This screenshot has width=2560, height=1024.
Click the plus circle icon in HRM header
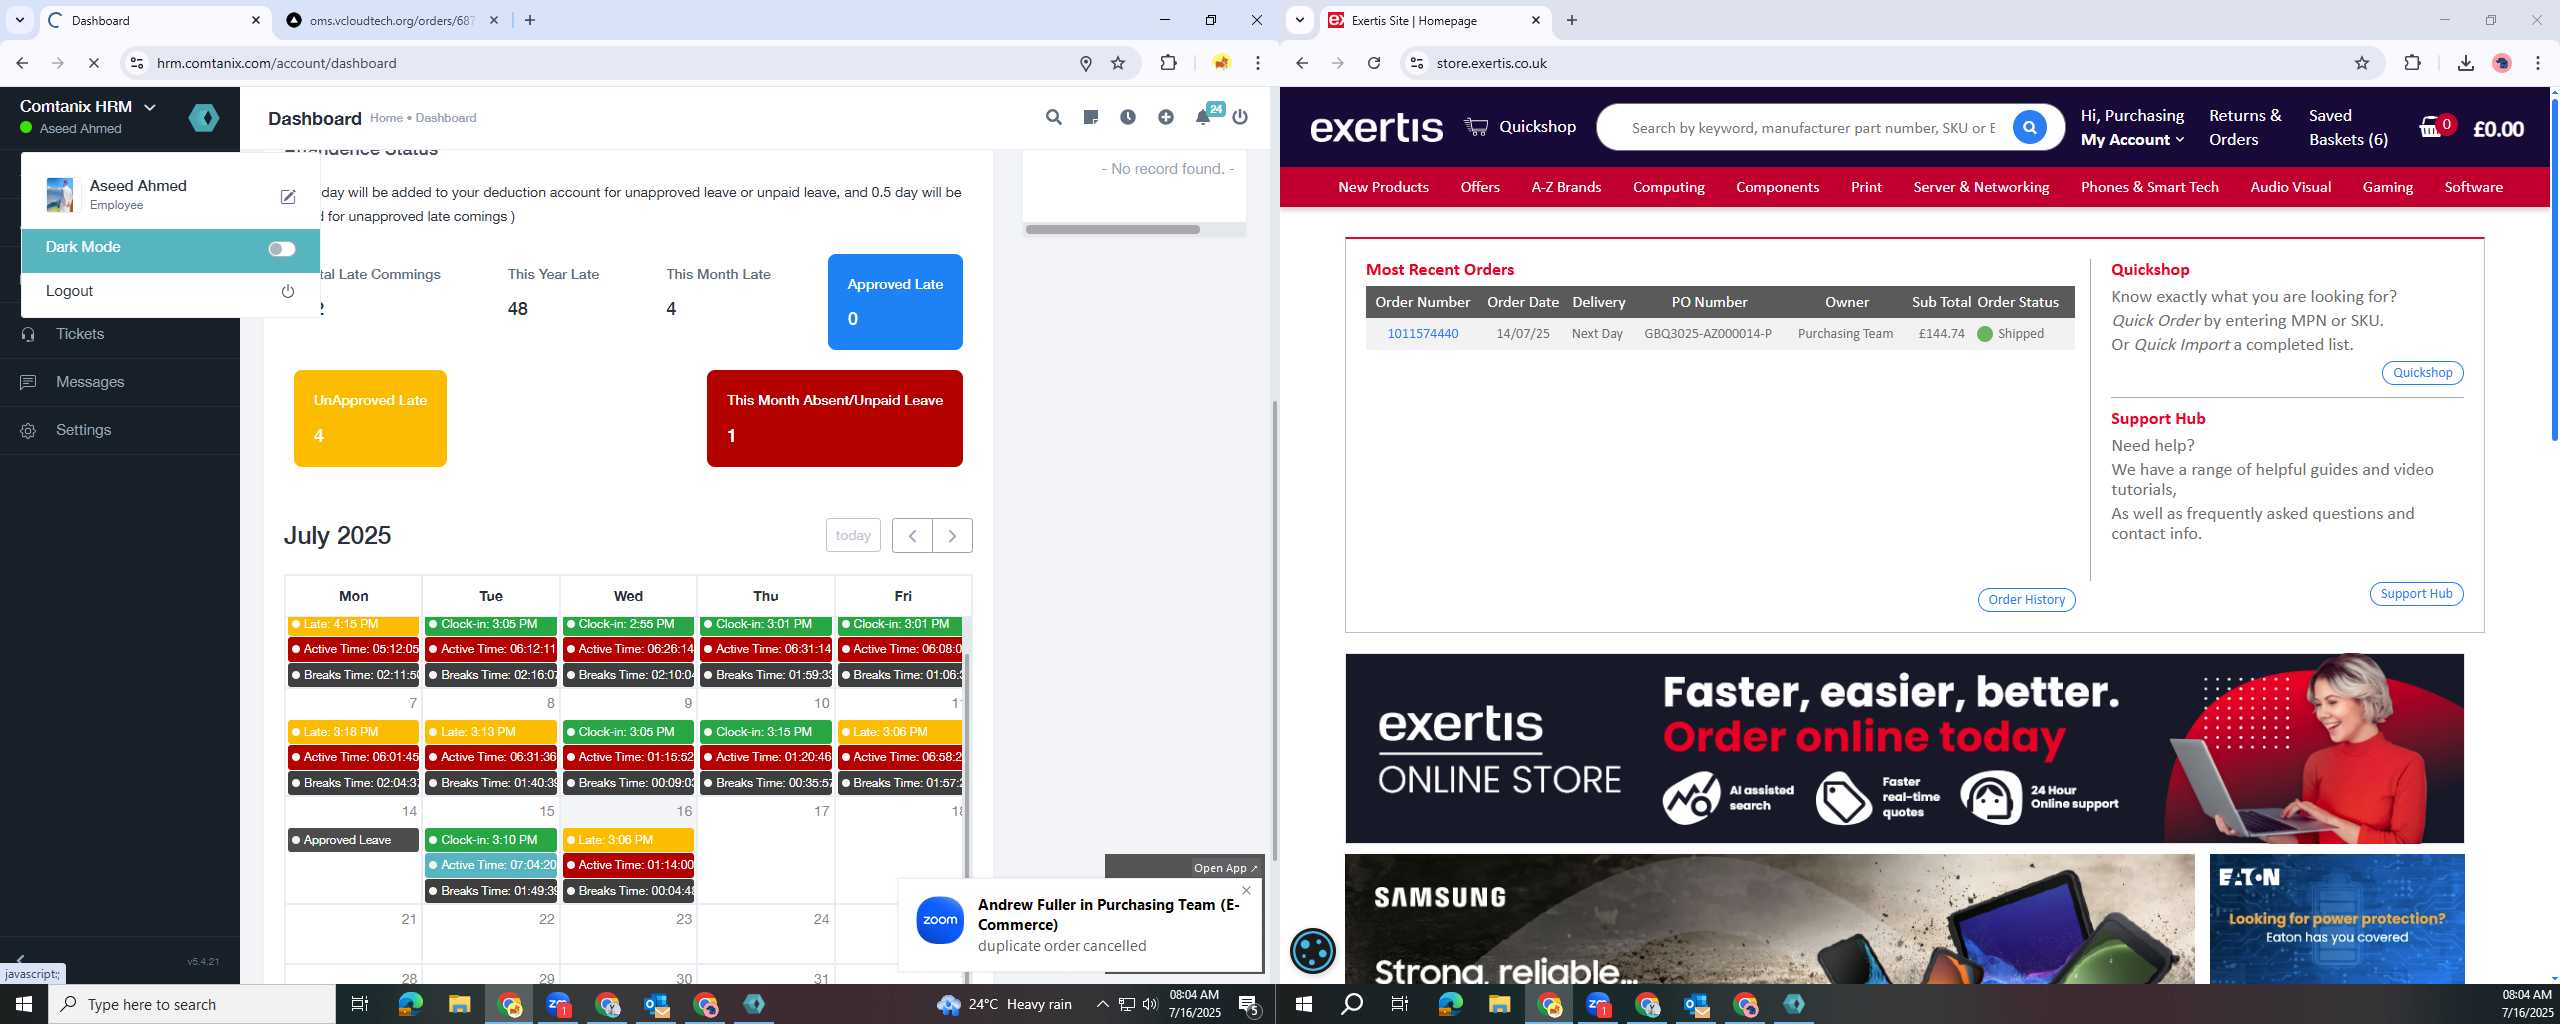pyautogui.click(x=1166, y=117)
